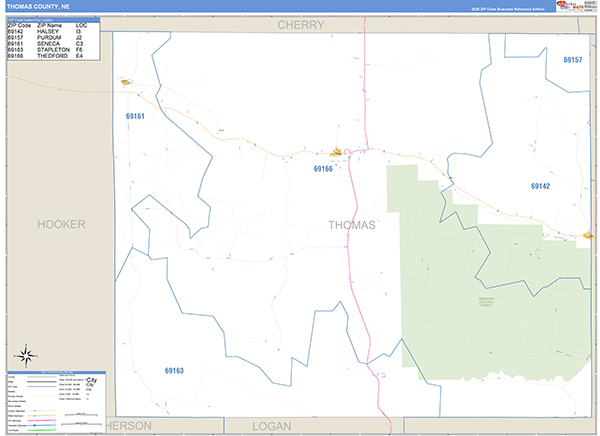Click location code I3 in the index
The width and height of the screenshot is (600, 436).
pos(78,31)
